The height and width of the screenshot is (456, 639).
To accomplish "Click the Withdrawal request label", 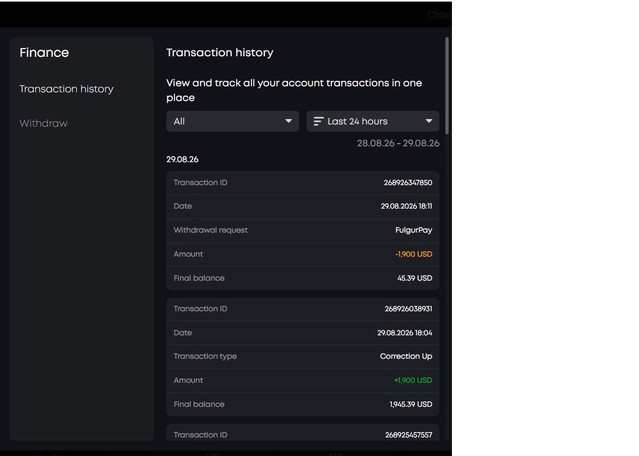I will pyautogui.click(x=210, y=230).
